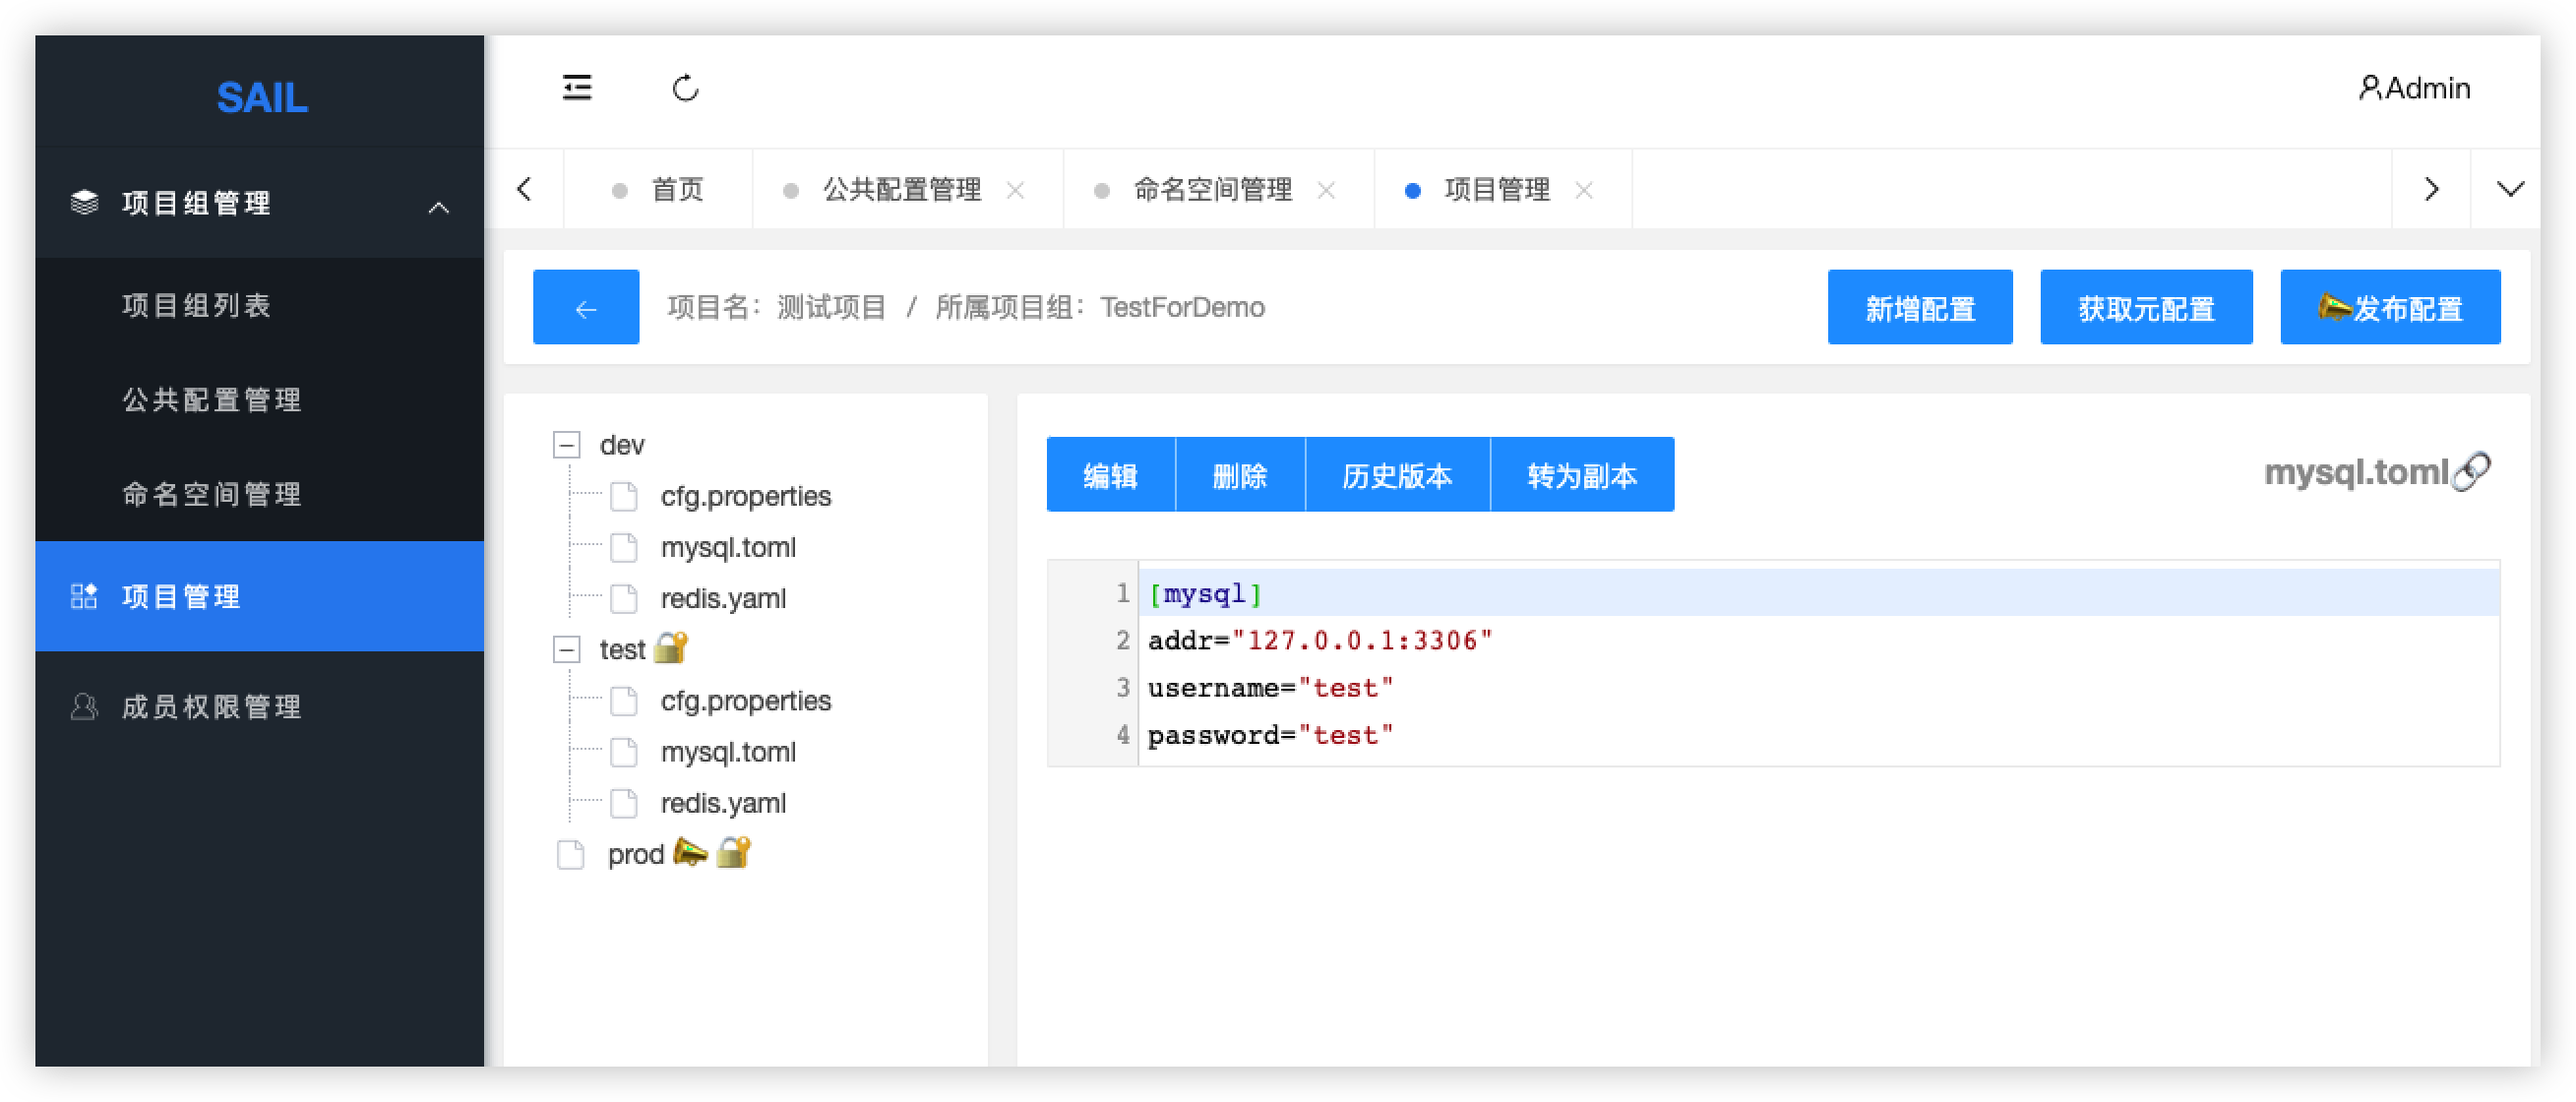This screenshot has width=2576, height=1102.
Task: Click the megaphone marker beside prod
Action: (691, 853)
